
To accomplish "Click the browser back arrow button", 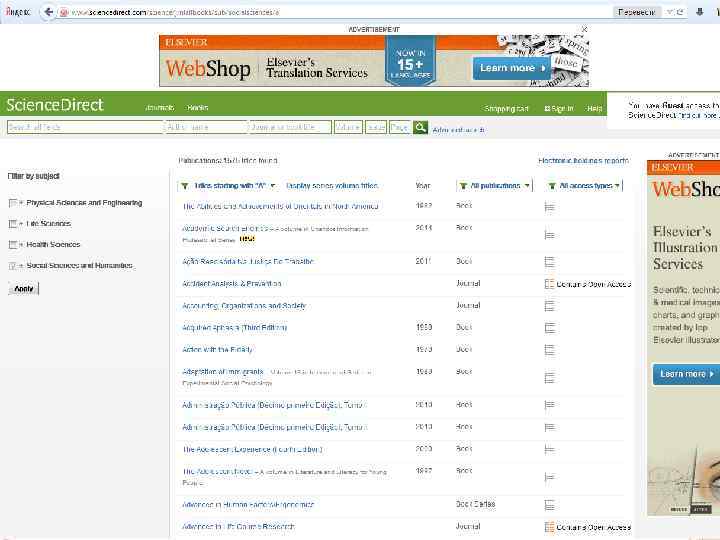I will click(x=48, y=12).
